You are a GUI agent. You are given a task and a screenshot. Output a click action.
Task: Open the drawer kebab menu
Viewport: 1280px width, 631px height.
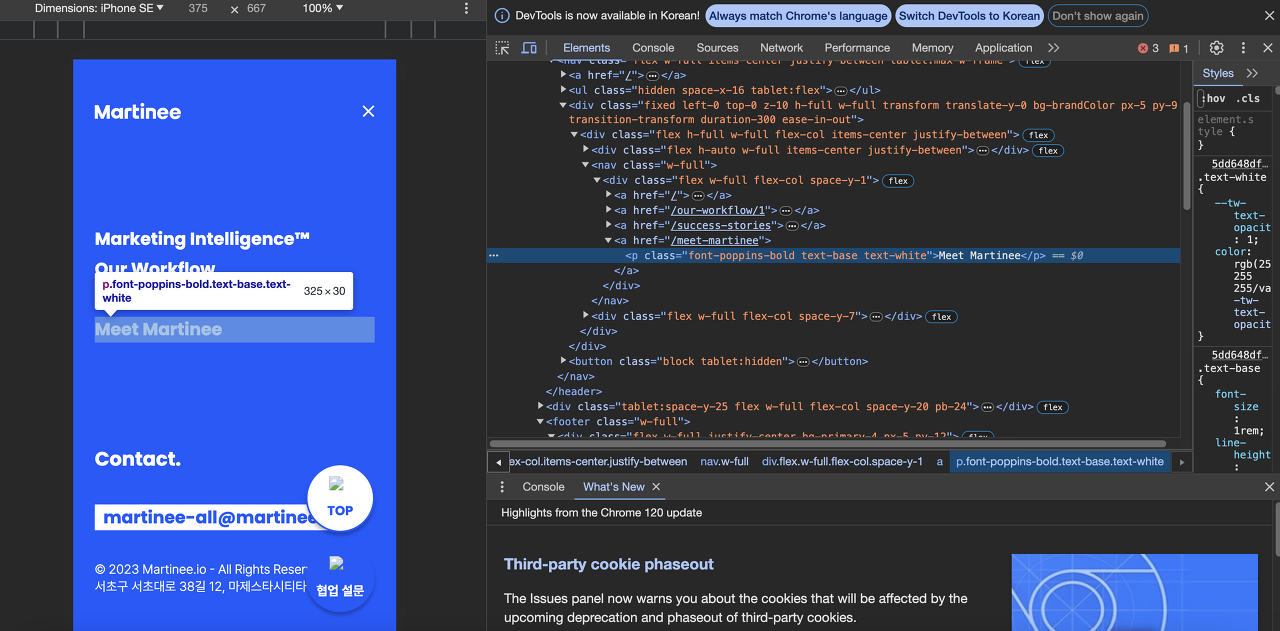(x=503, y=487)
